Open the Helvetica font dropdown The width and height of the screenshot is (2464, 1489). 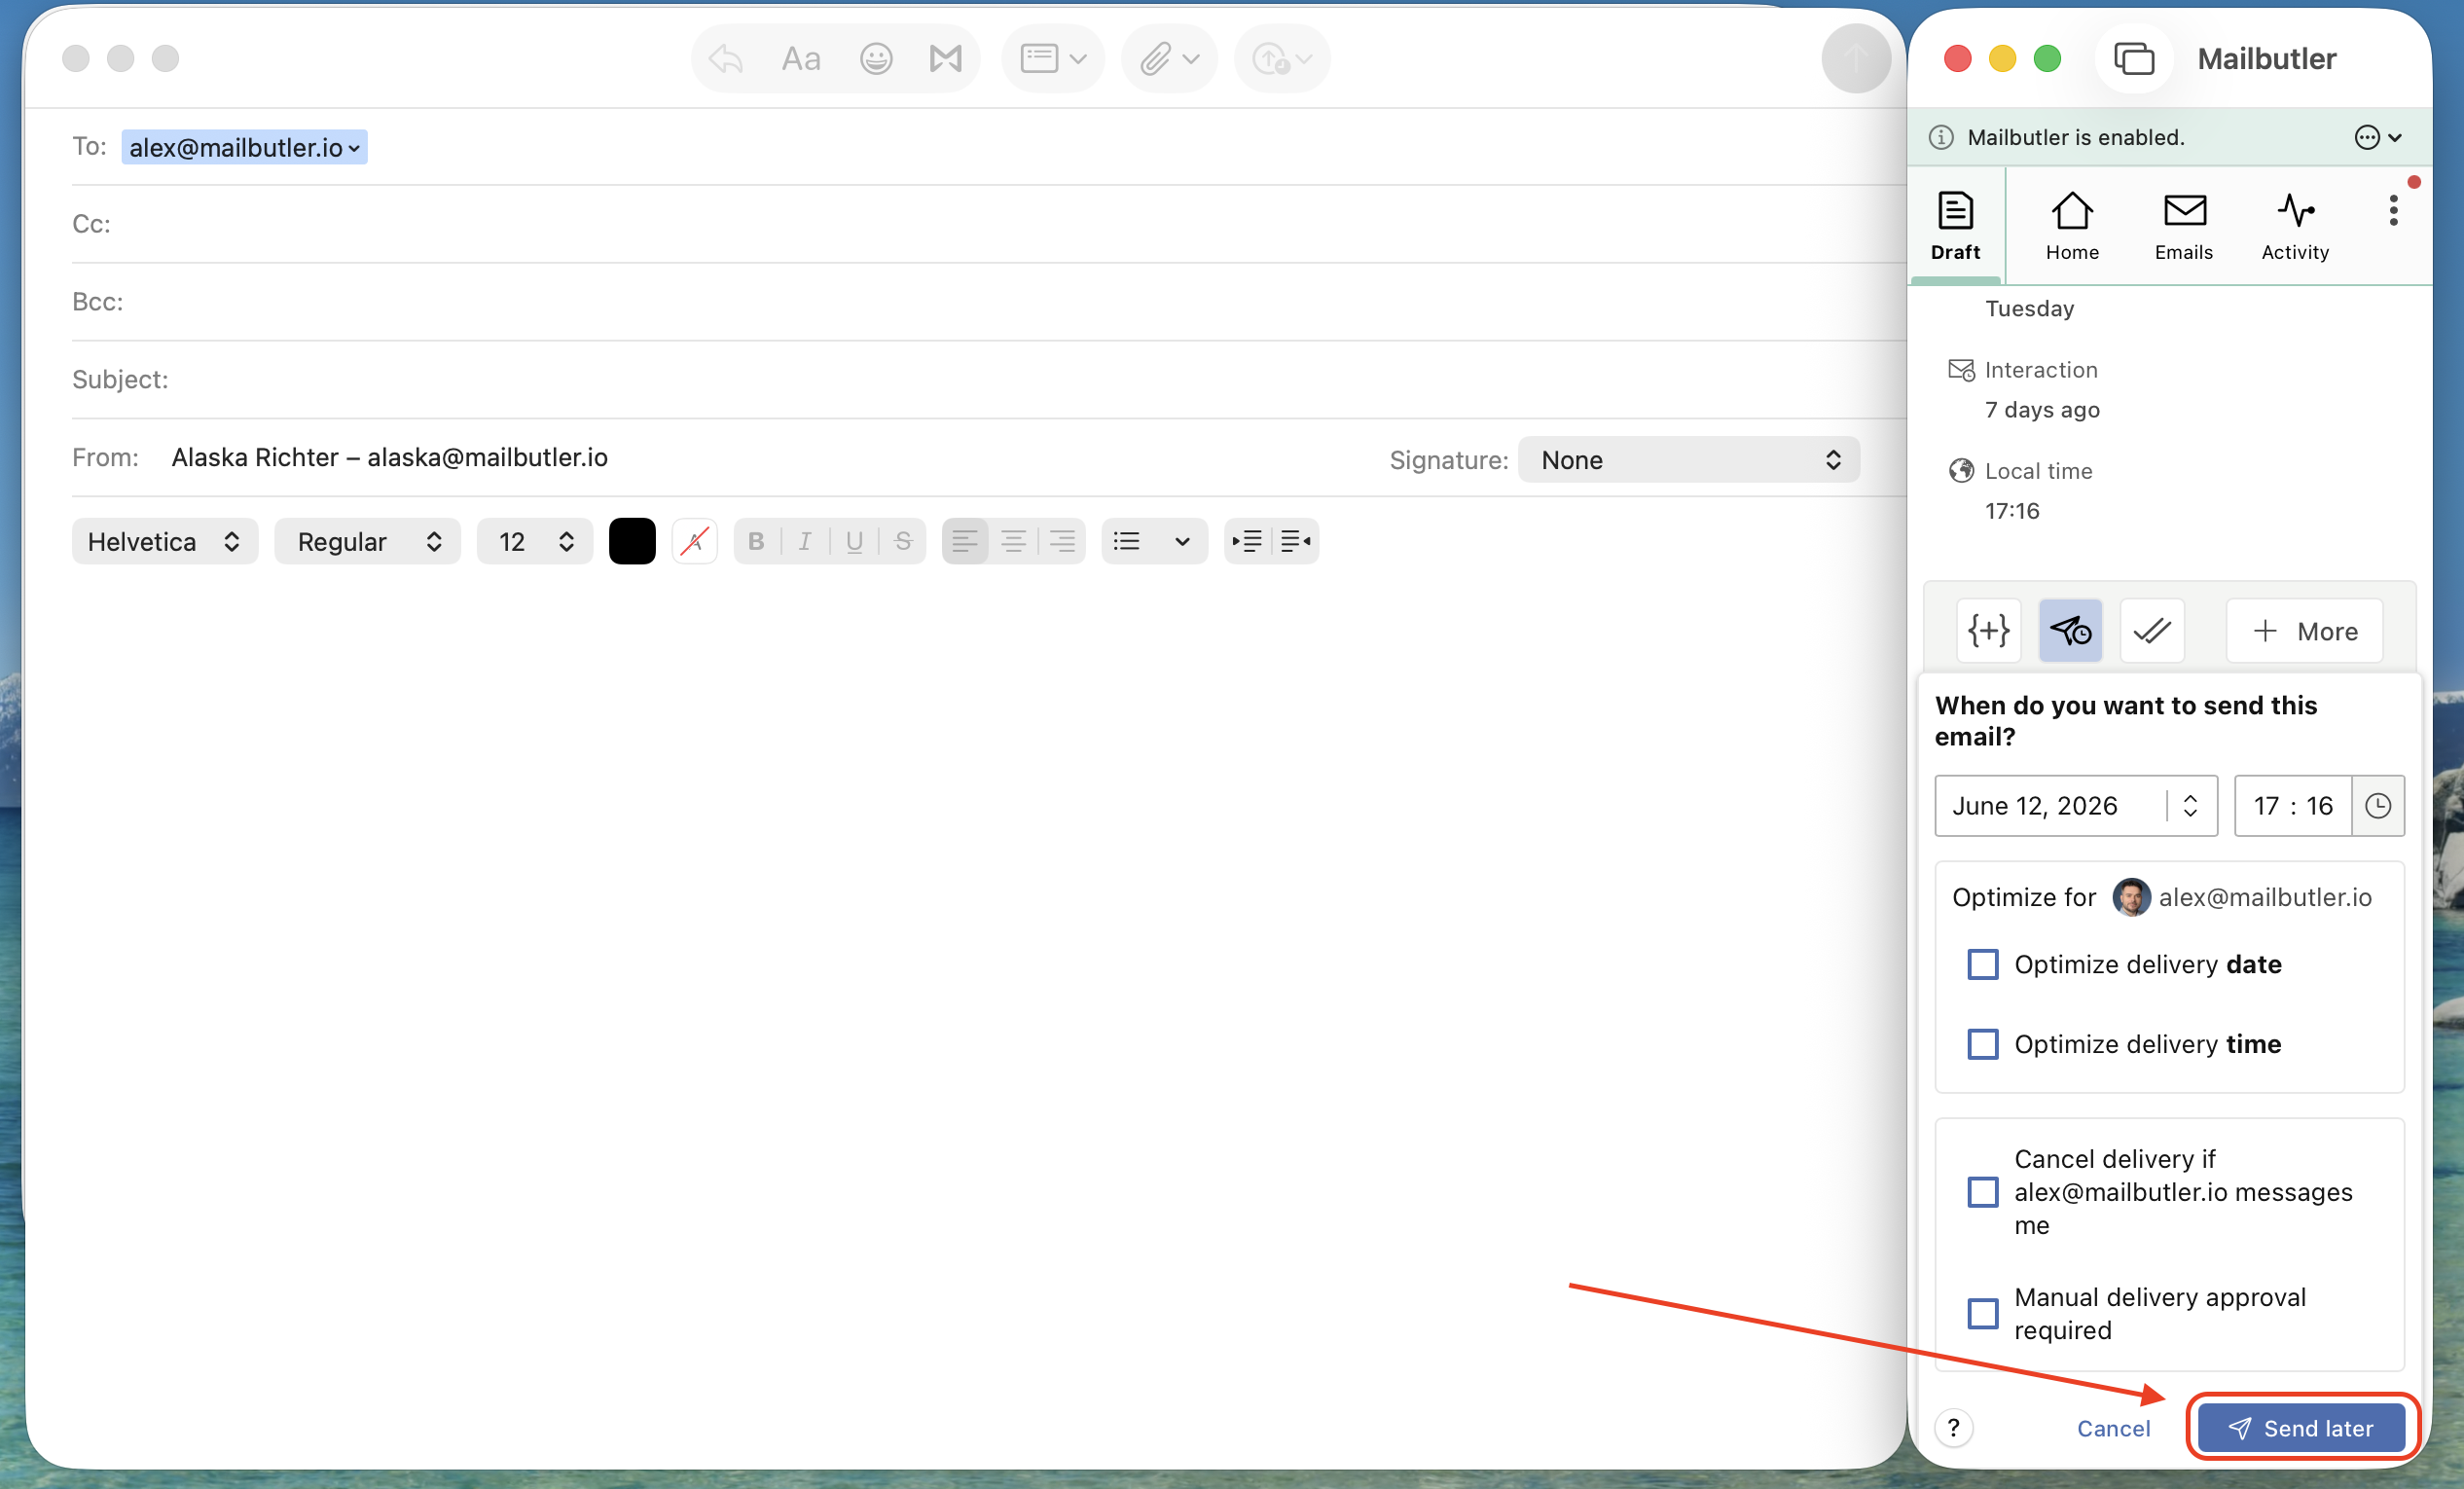click(165, 541)
